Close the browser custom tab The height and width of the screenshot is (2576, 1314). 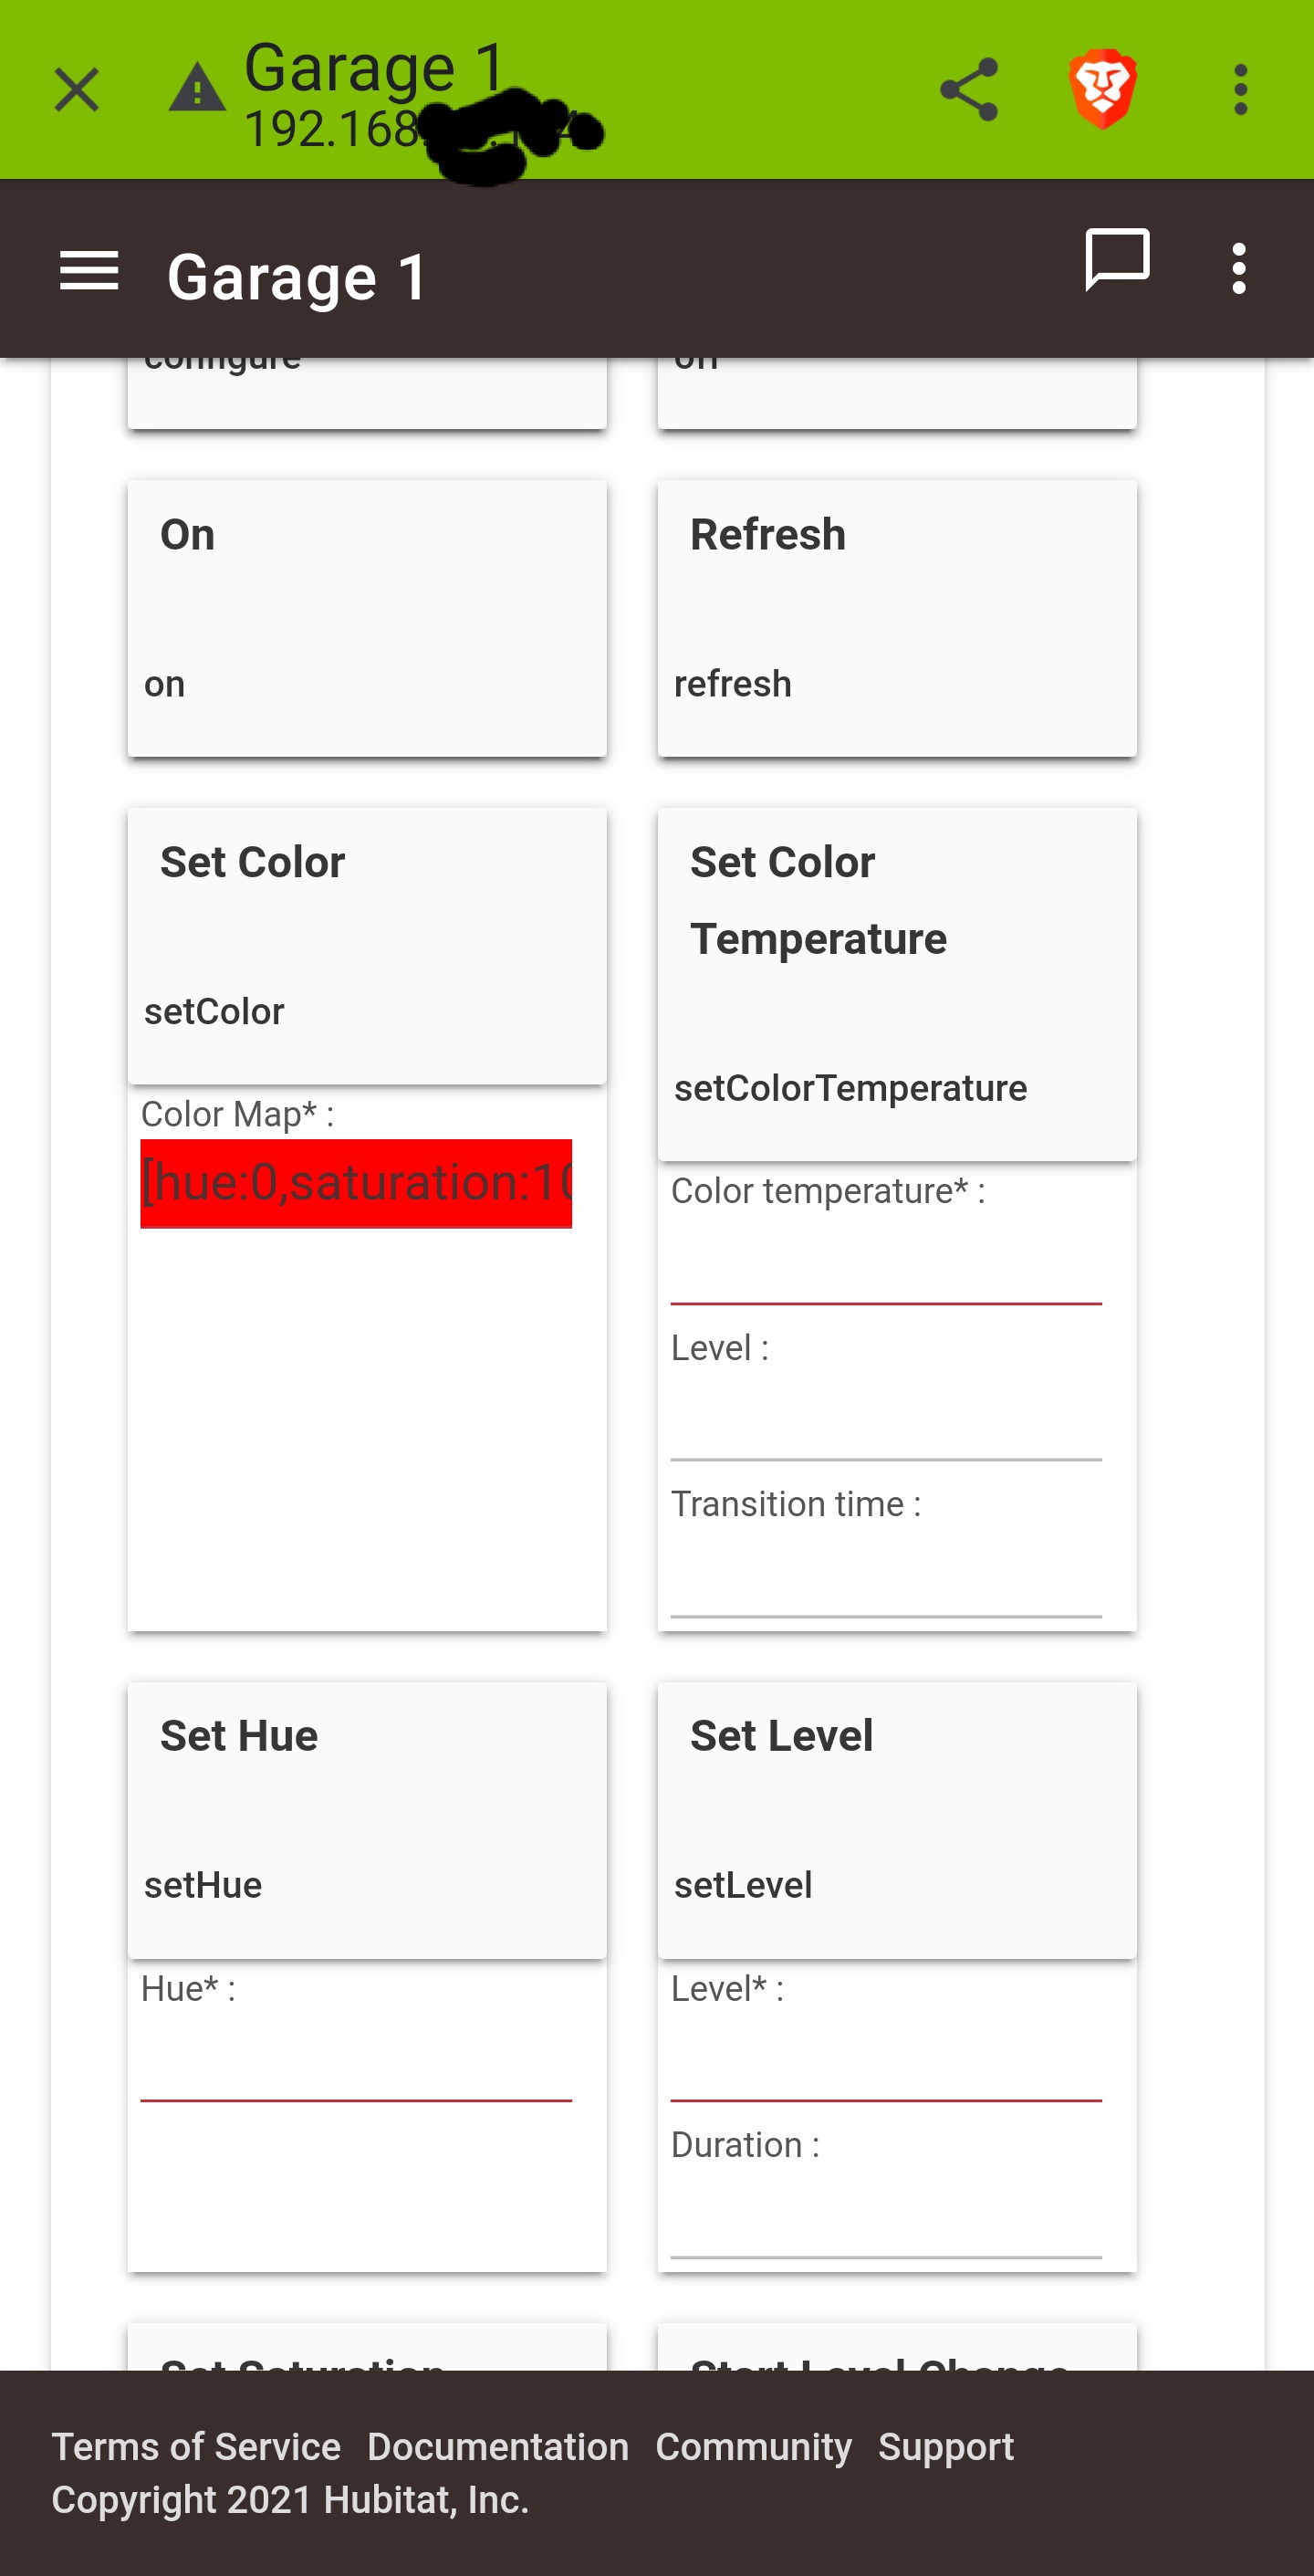click(76, 90)
